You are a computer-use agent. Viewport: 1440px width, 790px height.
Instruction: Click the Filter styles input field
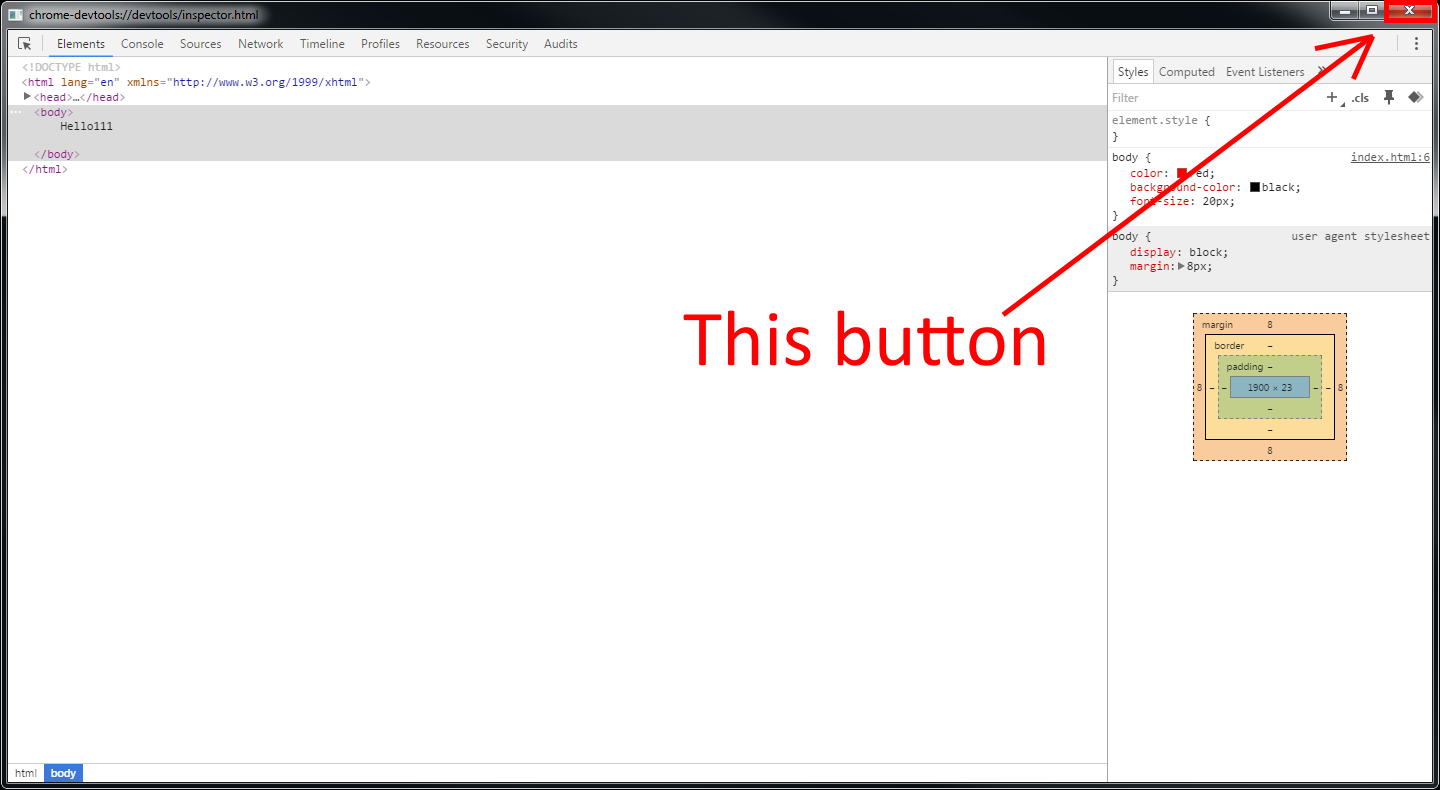pyautogui.click(x=1210, y=98)
